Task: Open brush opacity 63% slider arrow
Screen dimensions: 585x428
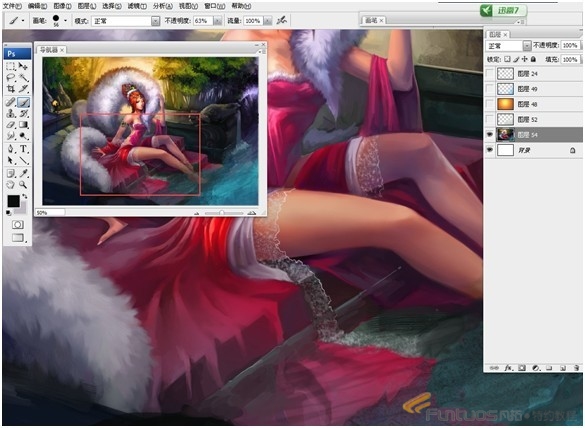Action: (x=218, y=21)
